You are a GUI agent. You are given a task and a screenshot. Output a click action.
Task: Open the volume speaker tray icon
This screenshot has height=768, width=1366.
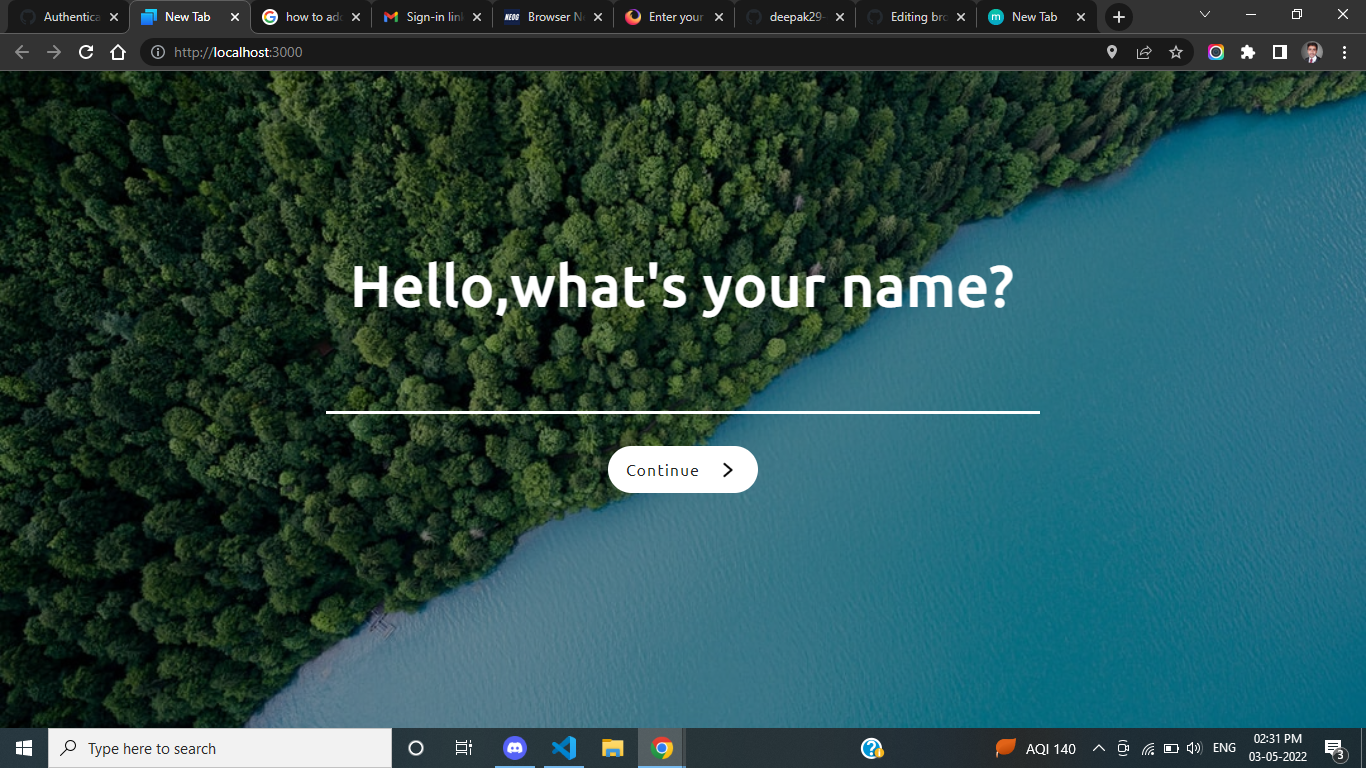tap(1194, 748)
